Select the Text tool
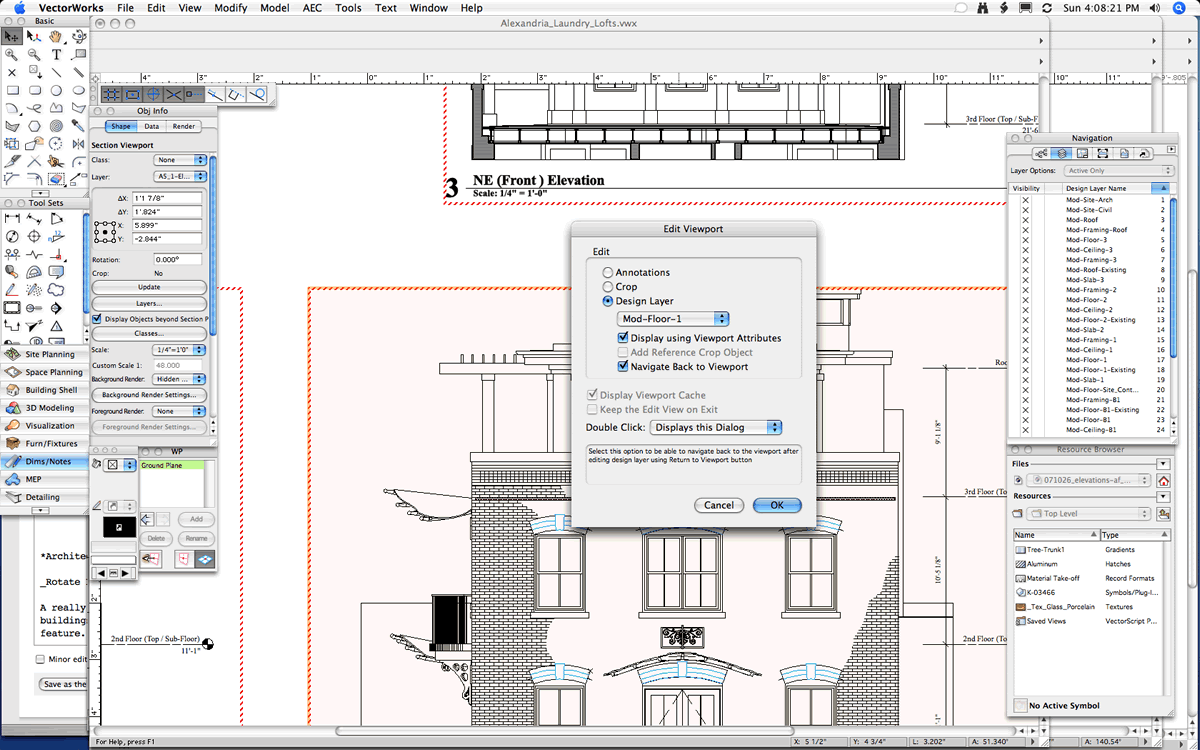1200x750 pixels. click(56, 55)
